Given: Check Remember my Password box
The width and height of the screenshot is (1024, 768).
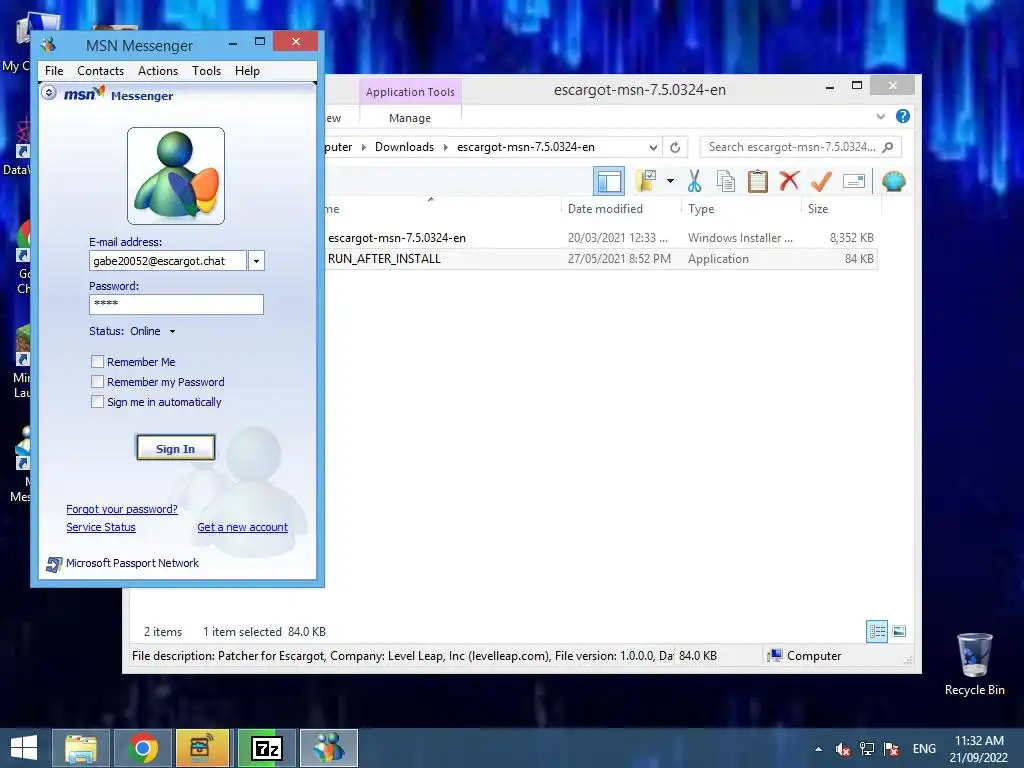Looking at the screenshot, I should [97, 381].
